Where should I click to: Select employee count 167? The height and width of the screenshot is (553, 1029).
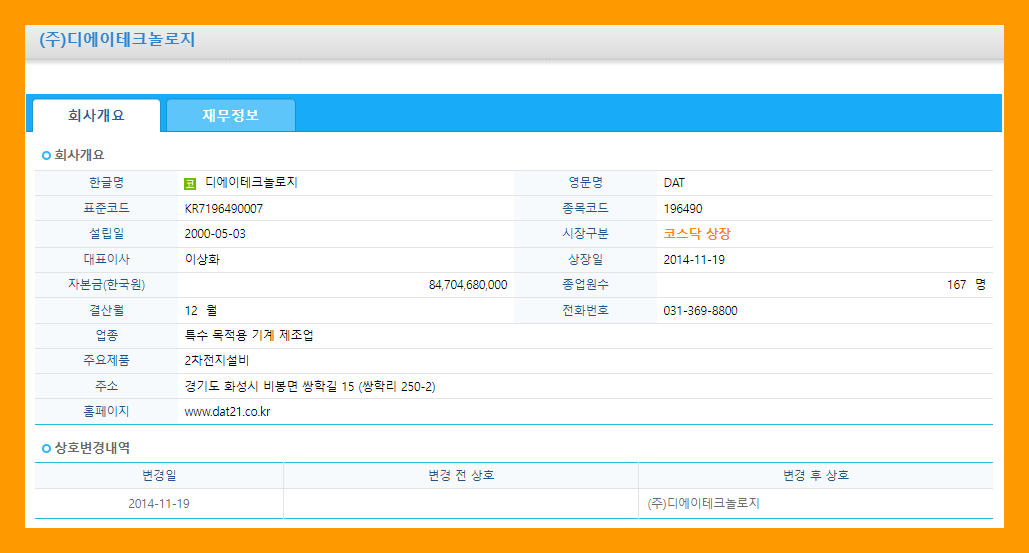tap(956, 285)
